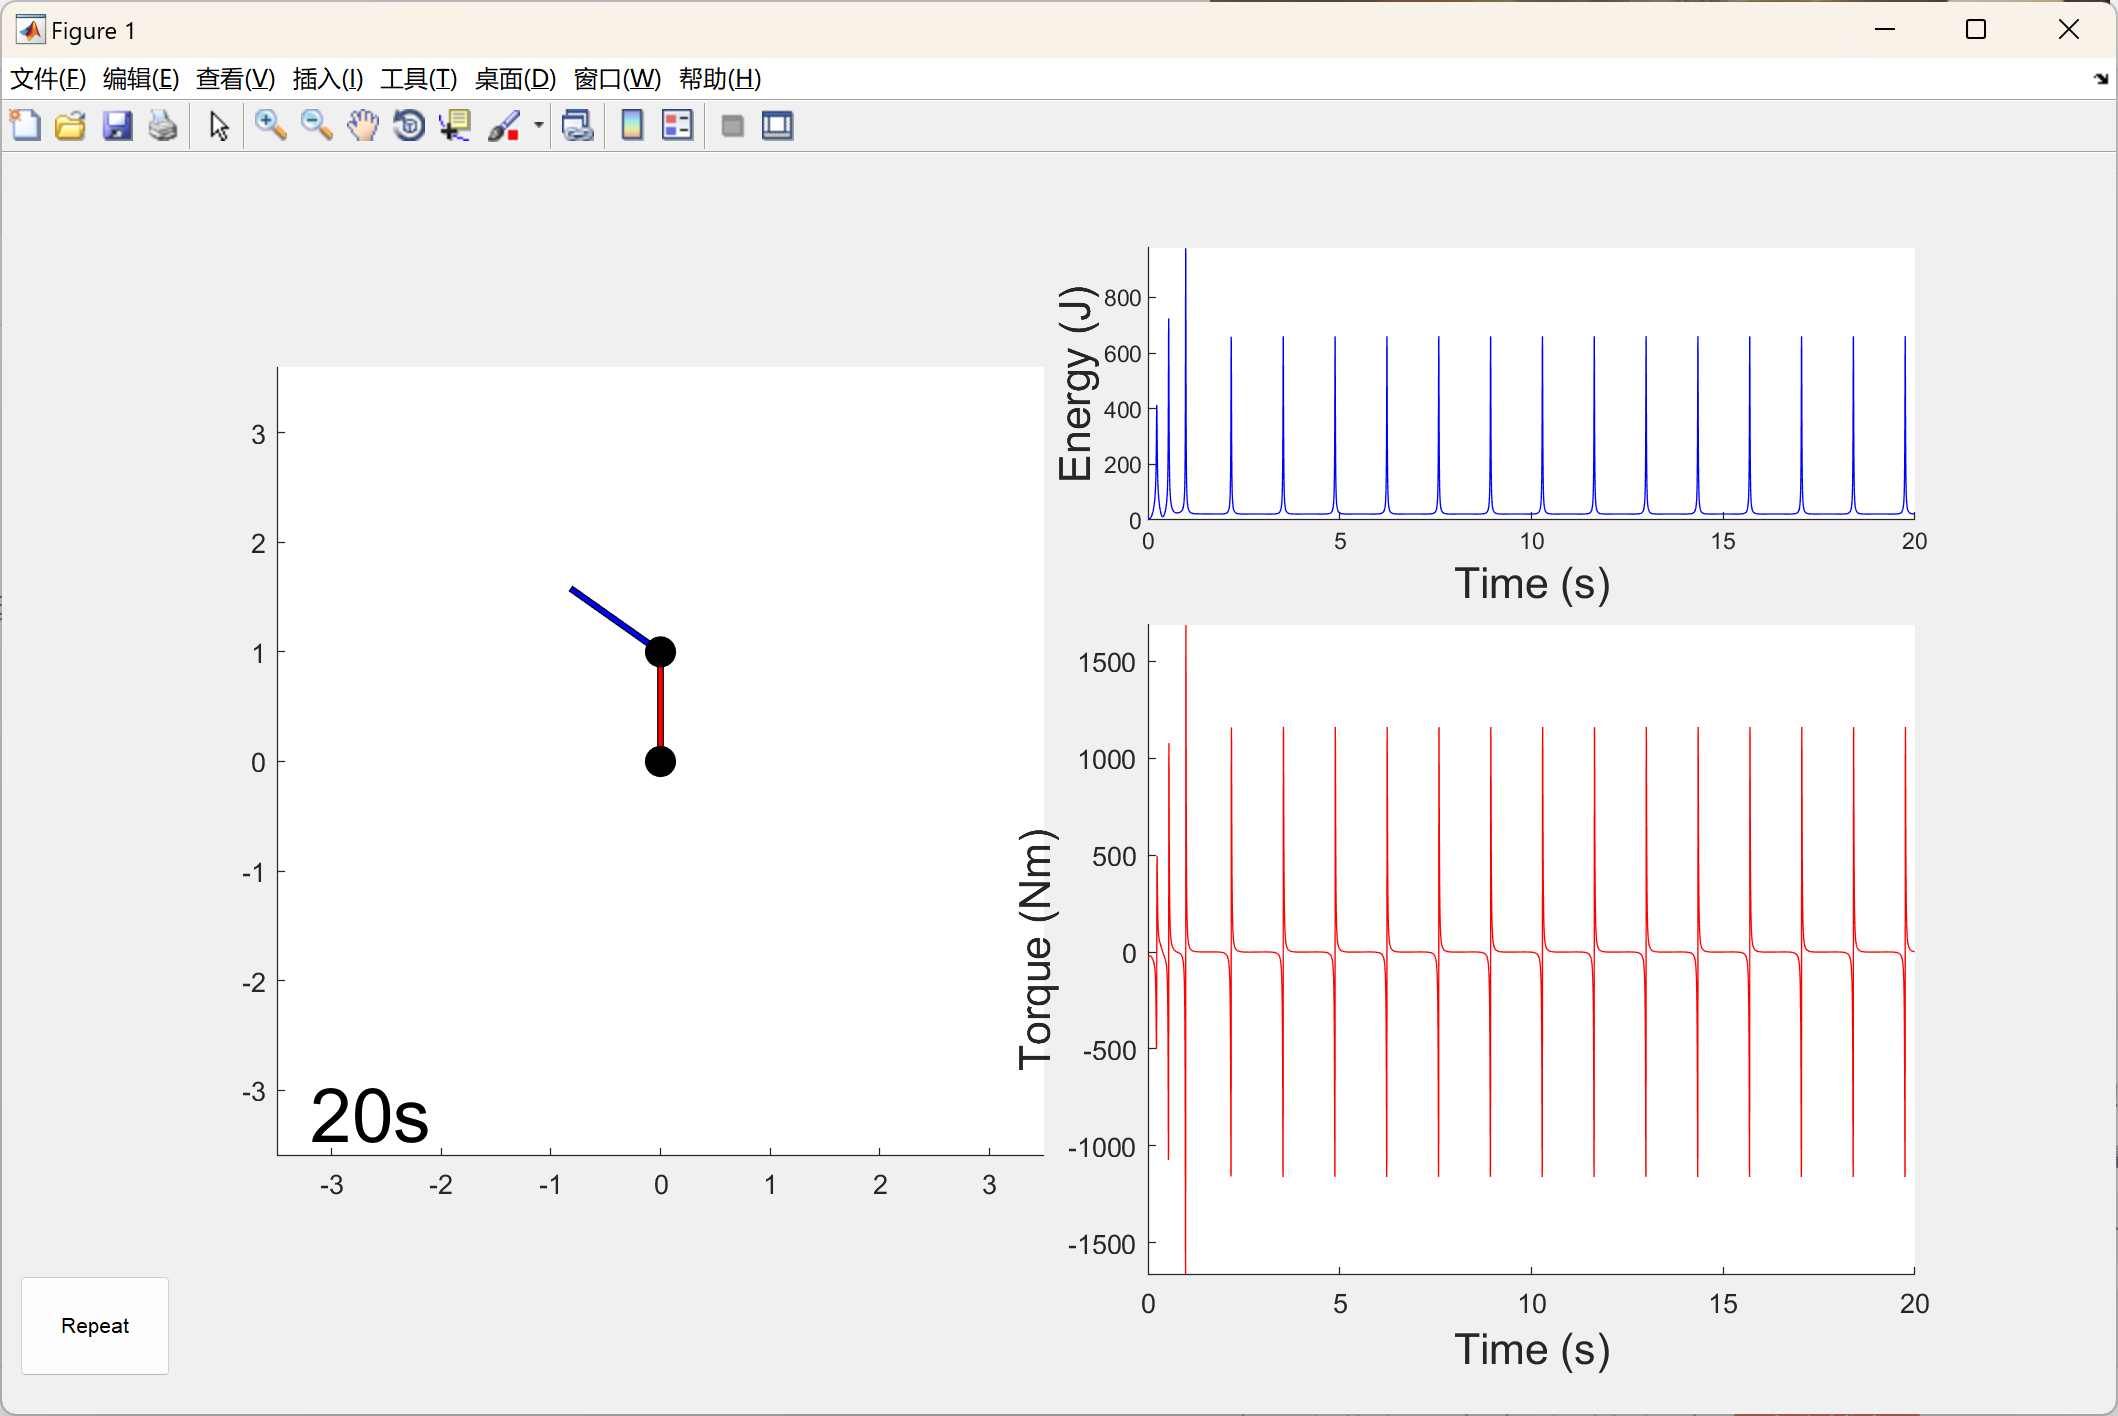Click the Link Plot toolbar button

coord(578,126)
